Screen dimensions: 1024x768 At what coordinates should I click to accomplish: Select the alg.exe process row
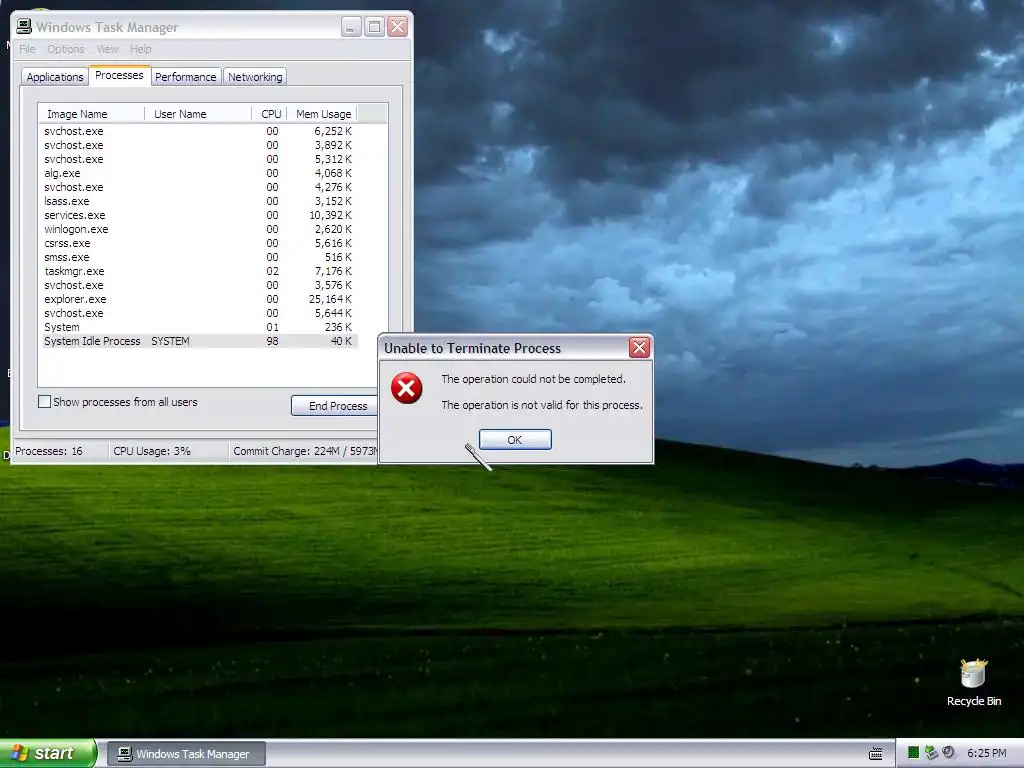[199, 173]
